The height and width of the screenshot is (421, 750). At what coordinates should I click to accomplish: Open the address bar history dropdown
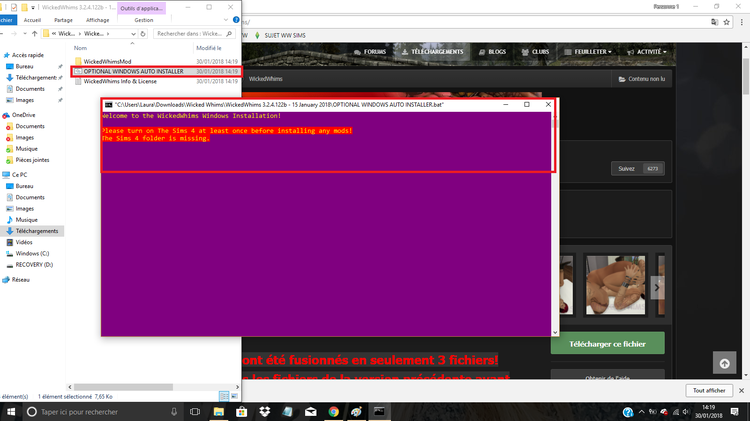click(133, 33)
